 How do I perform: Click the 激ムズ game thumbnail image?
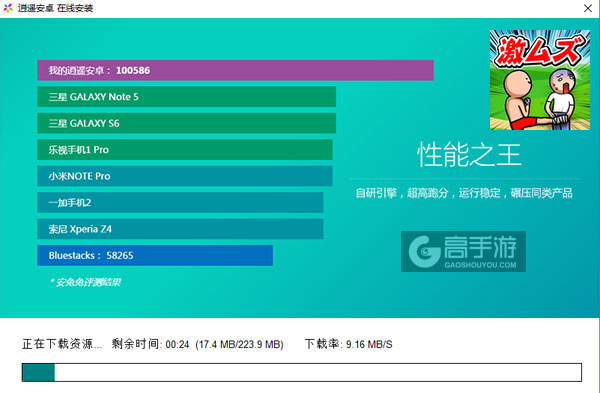coord(540,80)
